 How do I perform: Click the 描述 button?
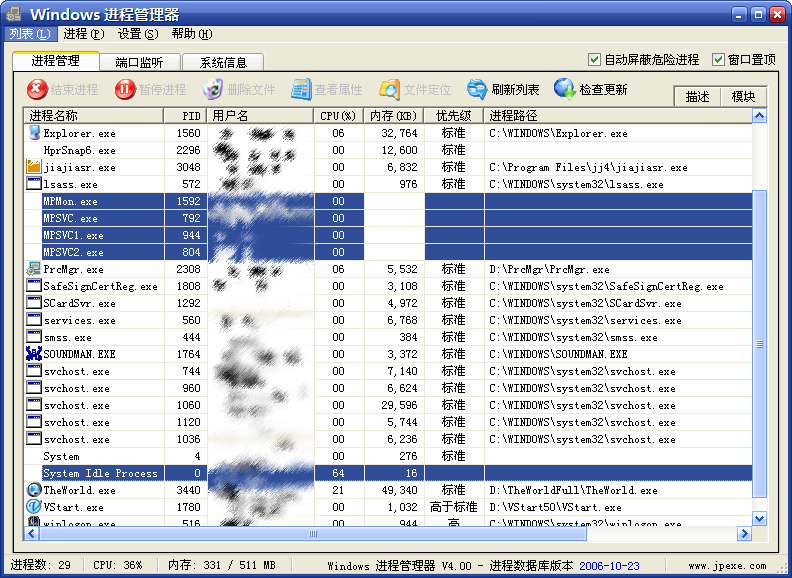point(698,97)
